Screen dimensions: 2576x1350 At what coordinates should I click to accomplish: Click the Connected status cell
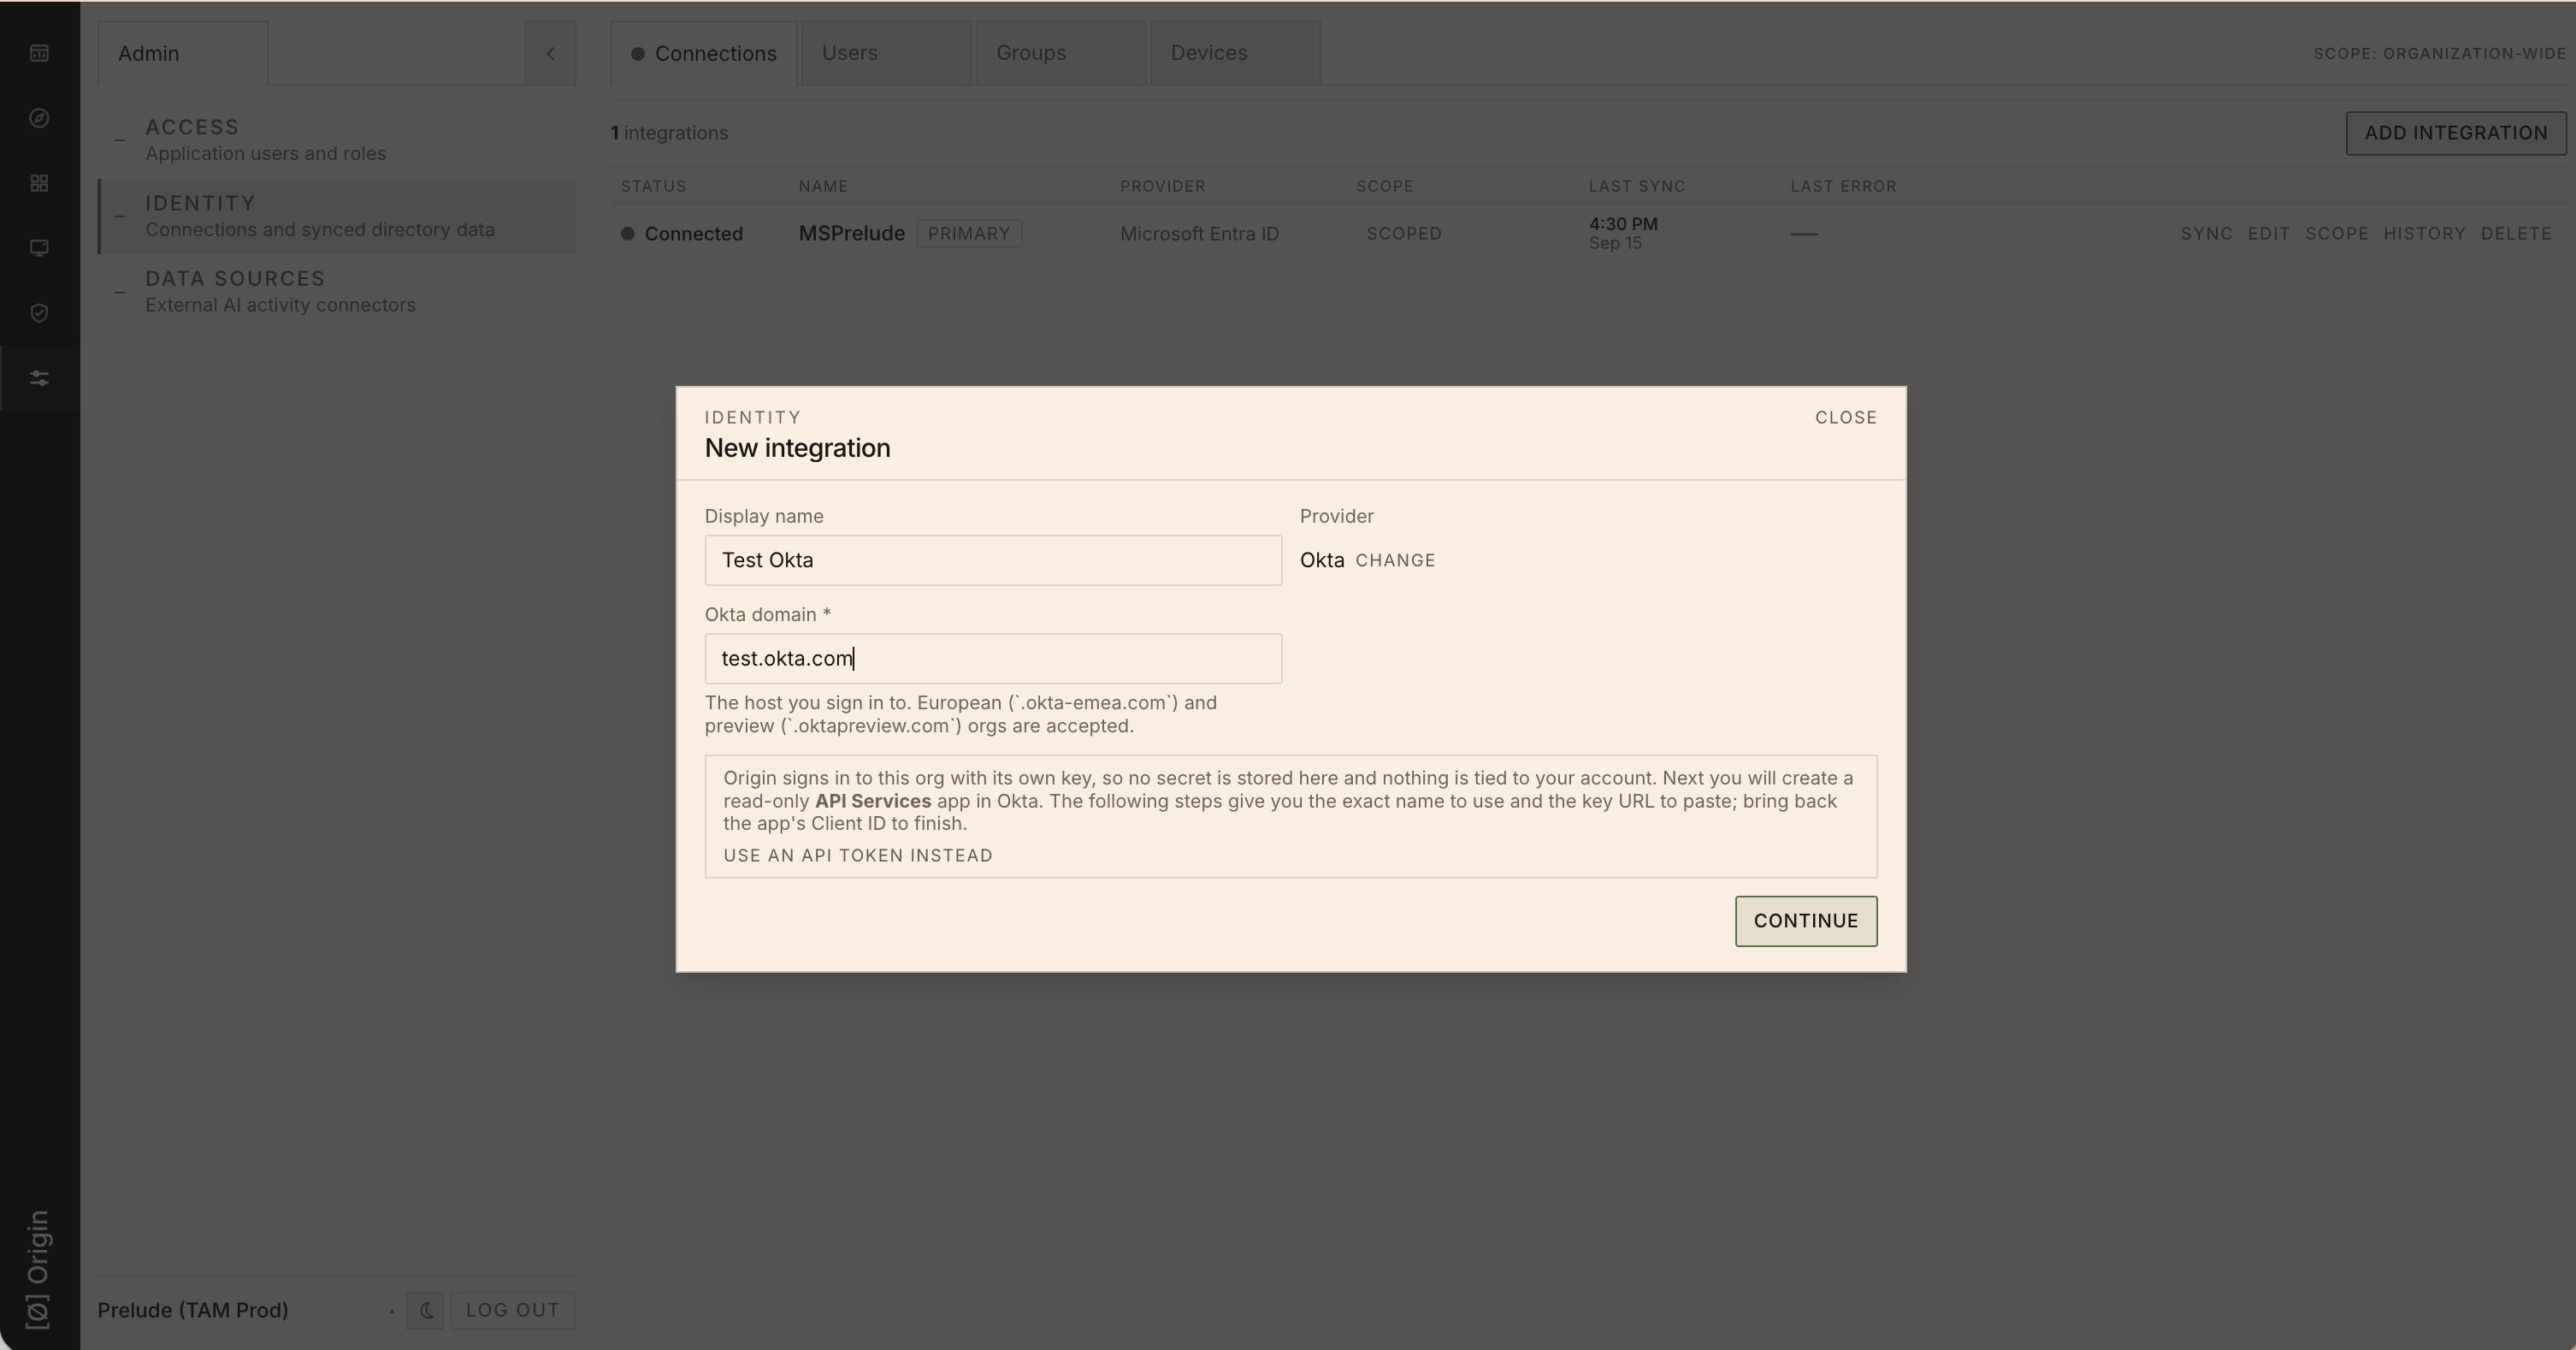point(682,233)
